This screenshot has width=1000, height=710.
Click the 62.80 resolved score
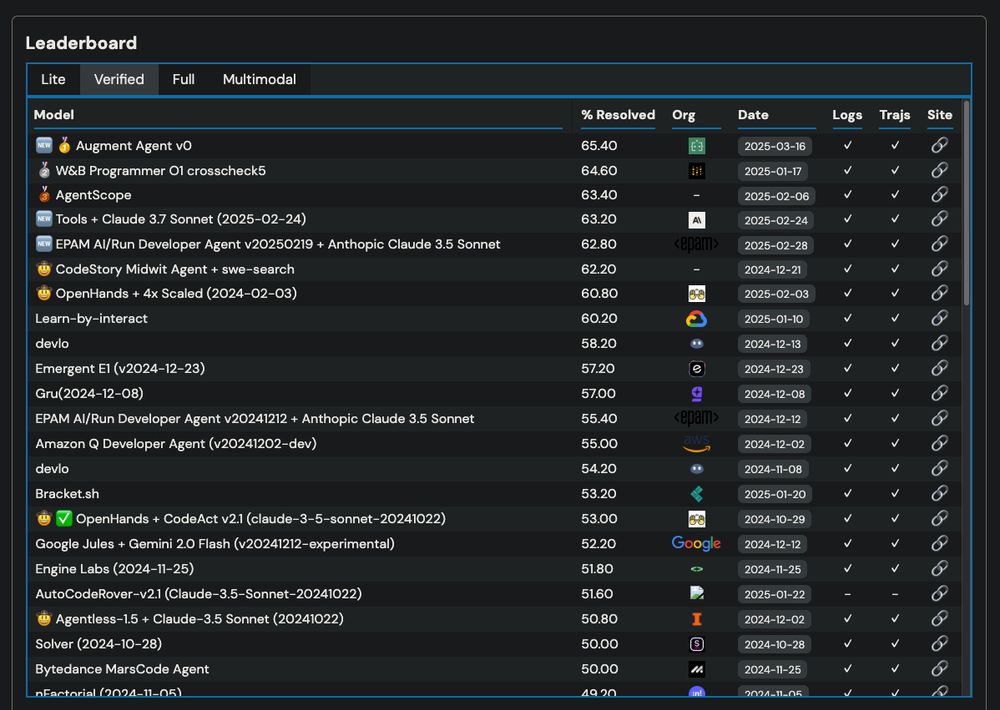(x=599, y=244)
